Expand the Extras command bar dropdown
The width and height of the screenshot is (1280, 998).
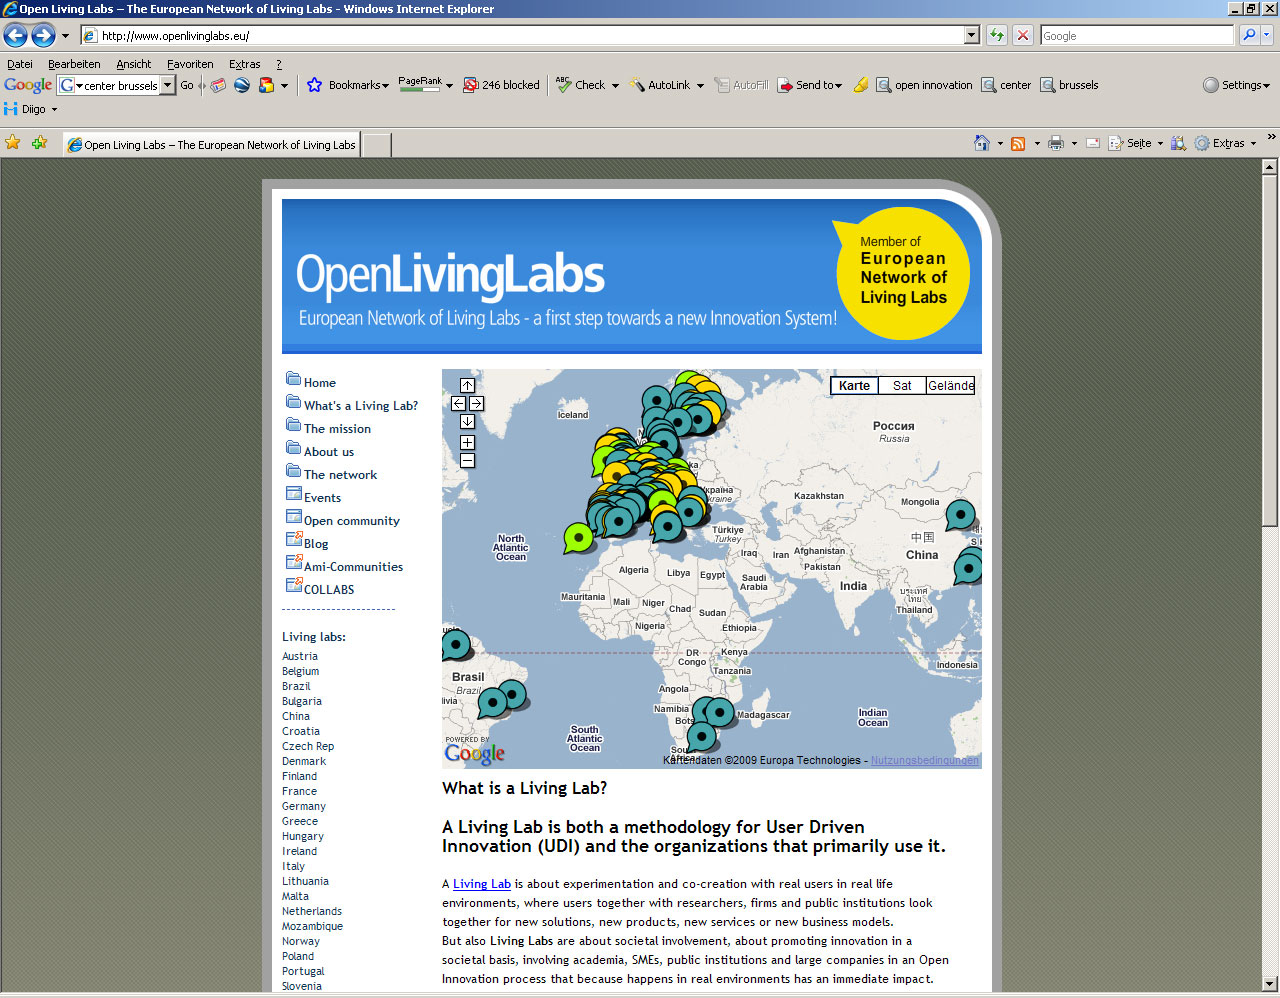point(1253,143)
